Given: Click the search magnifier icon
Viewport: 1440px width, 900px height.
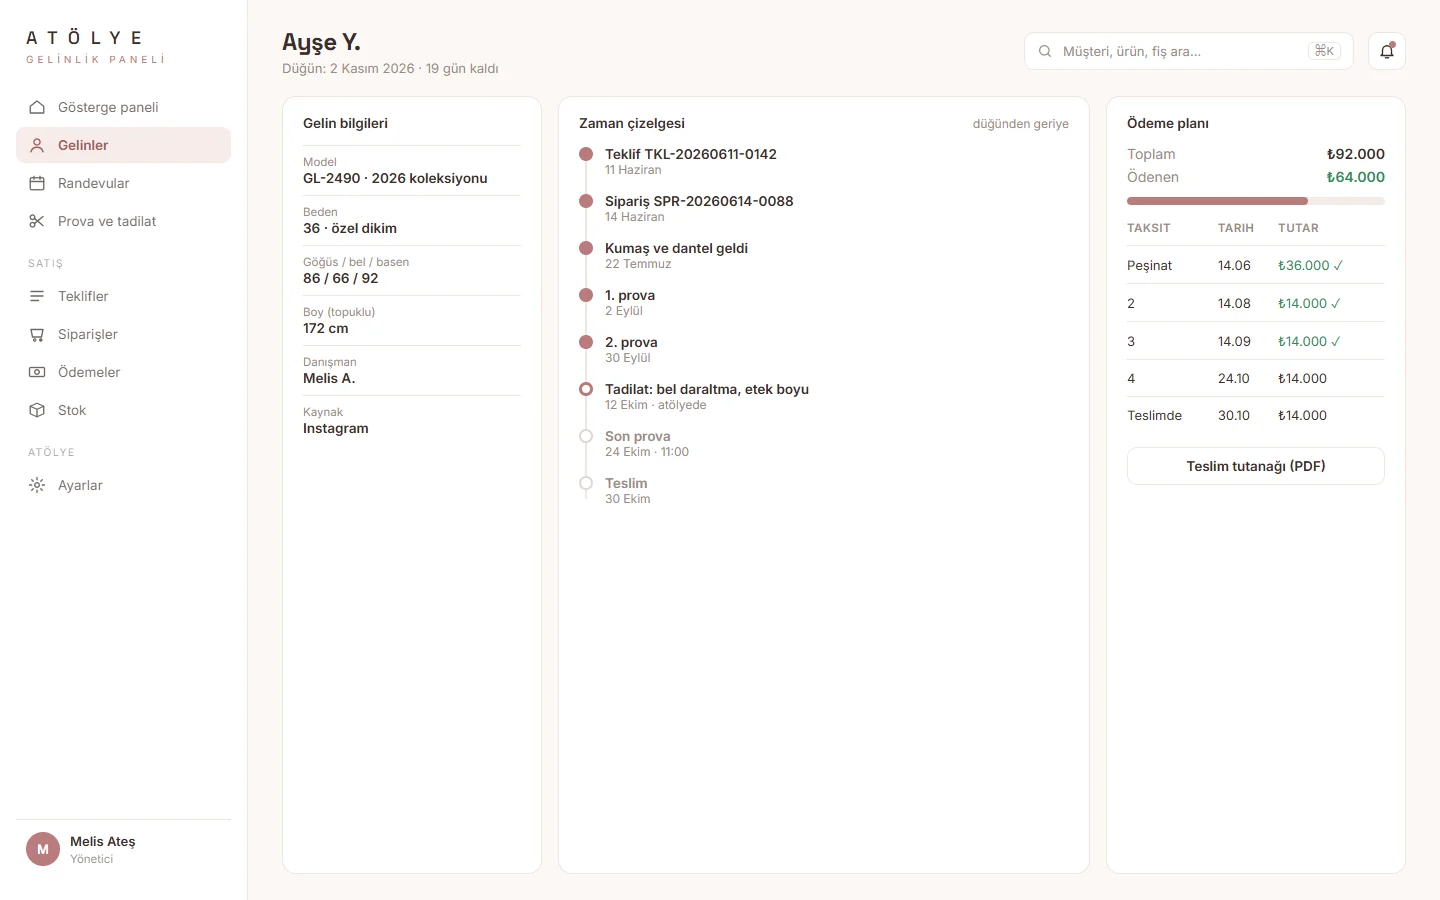Looking at the screenshot, I should coord(1045,51).
